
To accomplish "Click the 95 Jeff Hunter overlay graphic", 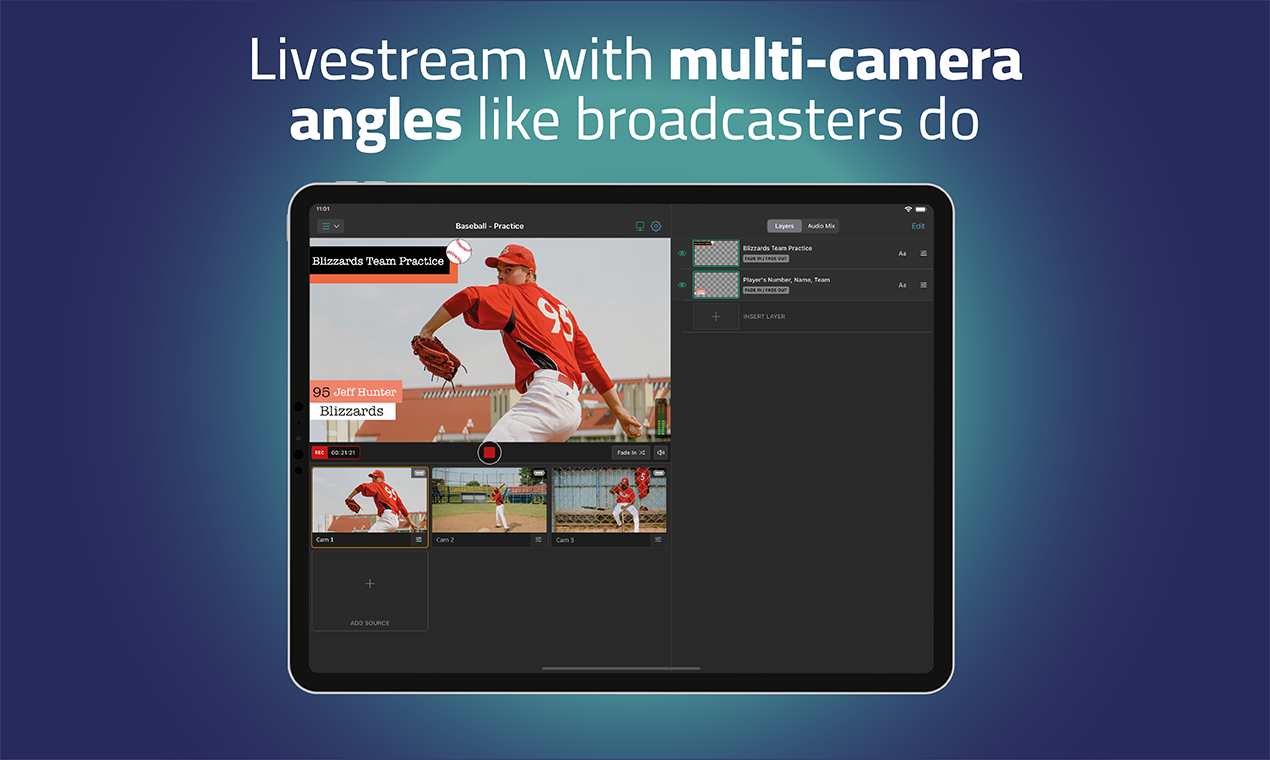I will click(x=356, y=392).
